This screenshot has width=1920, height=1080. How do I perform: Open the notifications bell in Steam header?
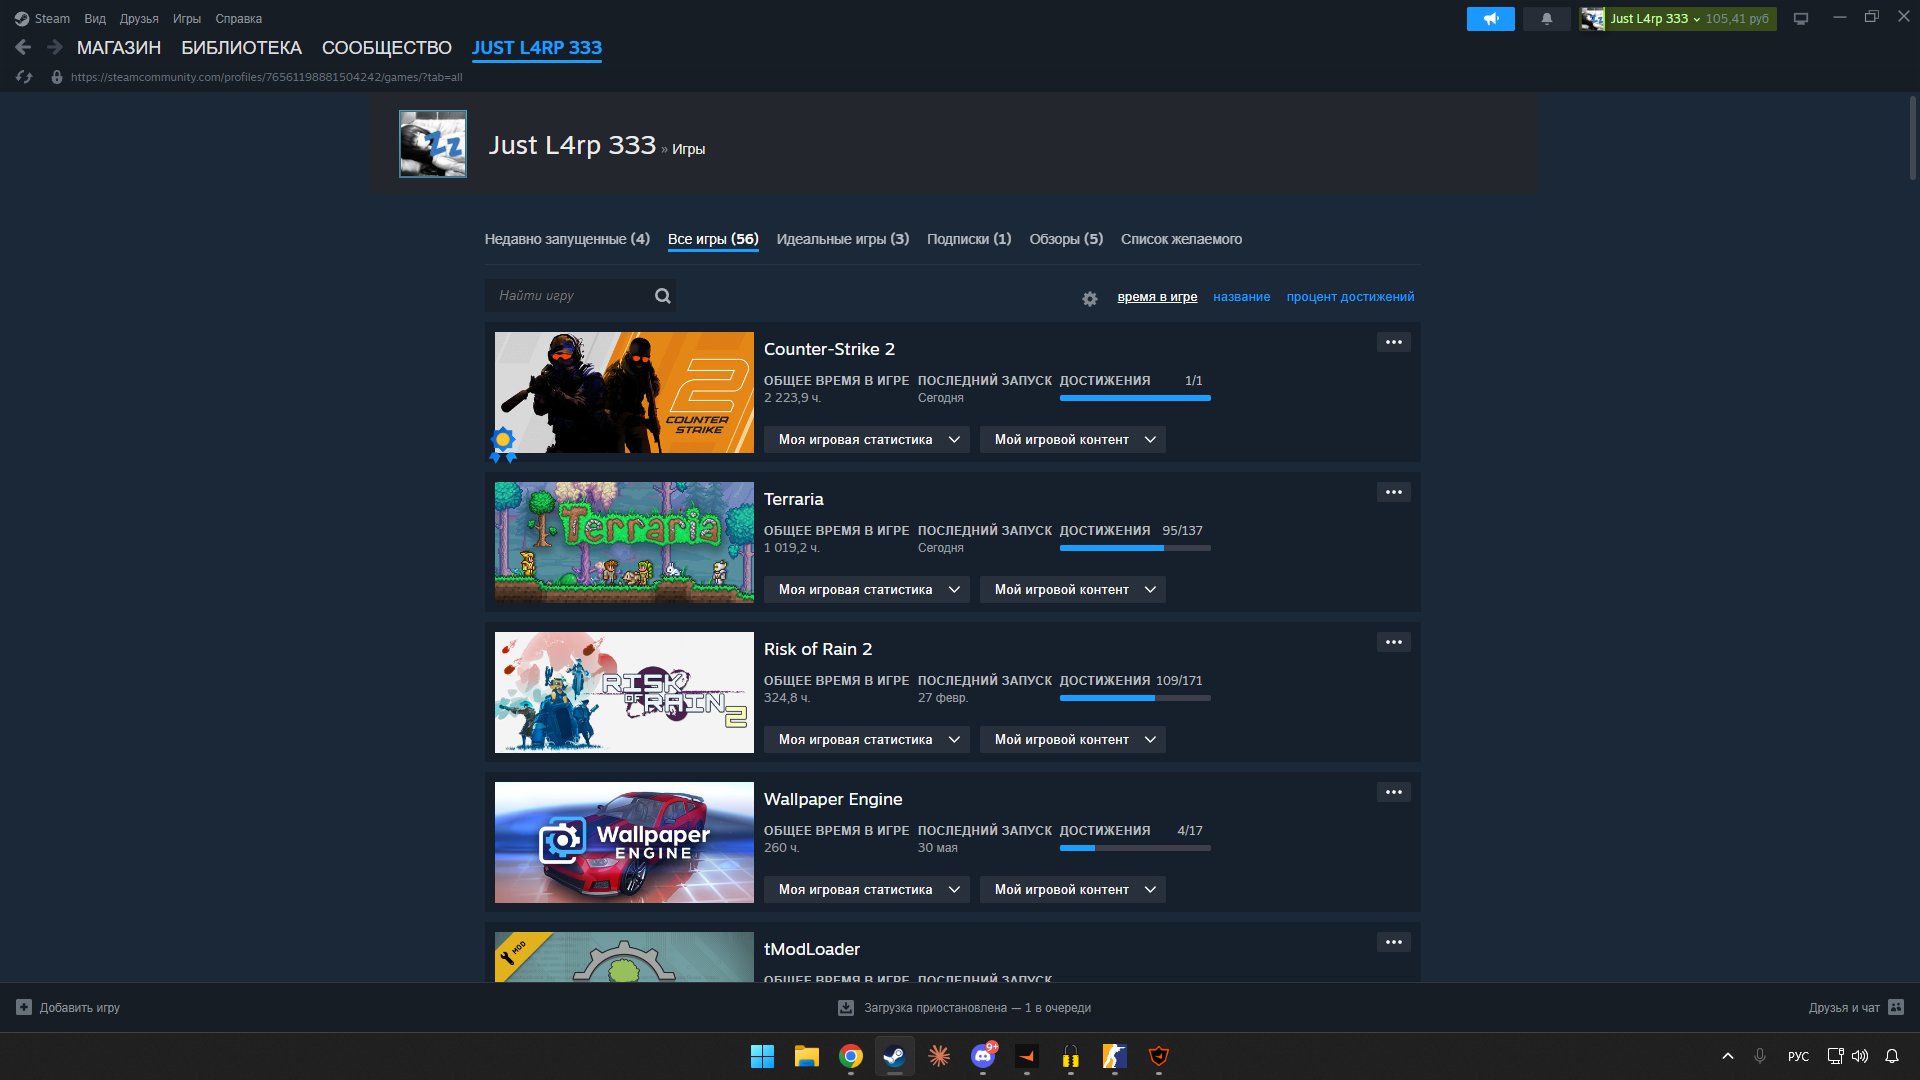click(x=1546, y=19)
